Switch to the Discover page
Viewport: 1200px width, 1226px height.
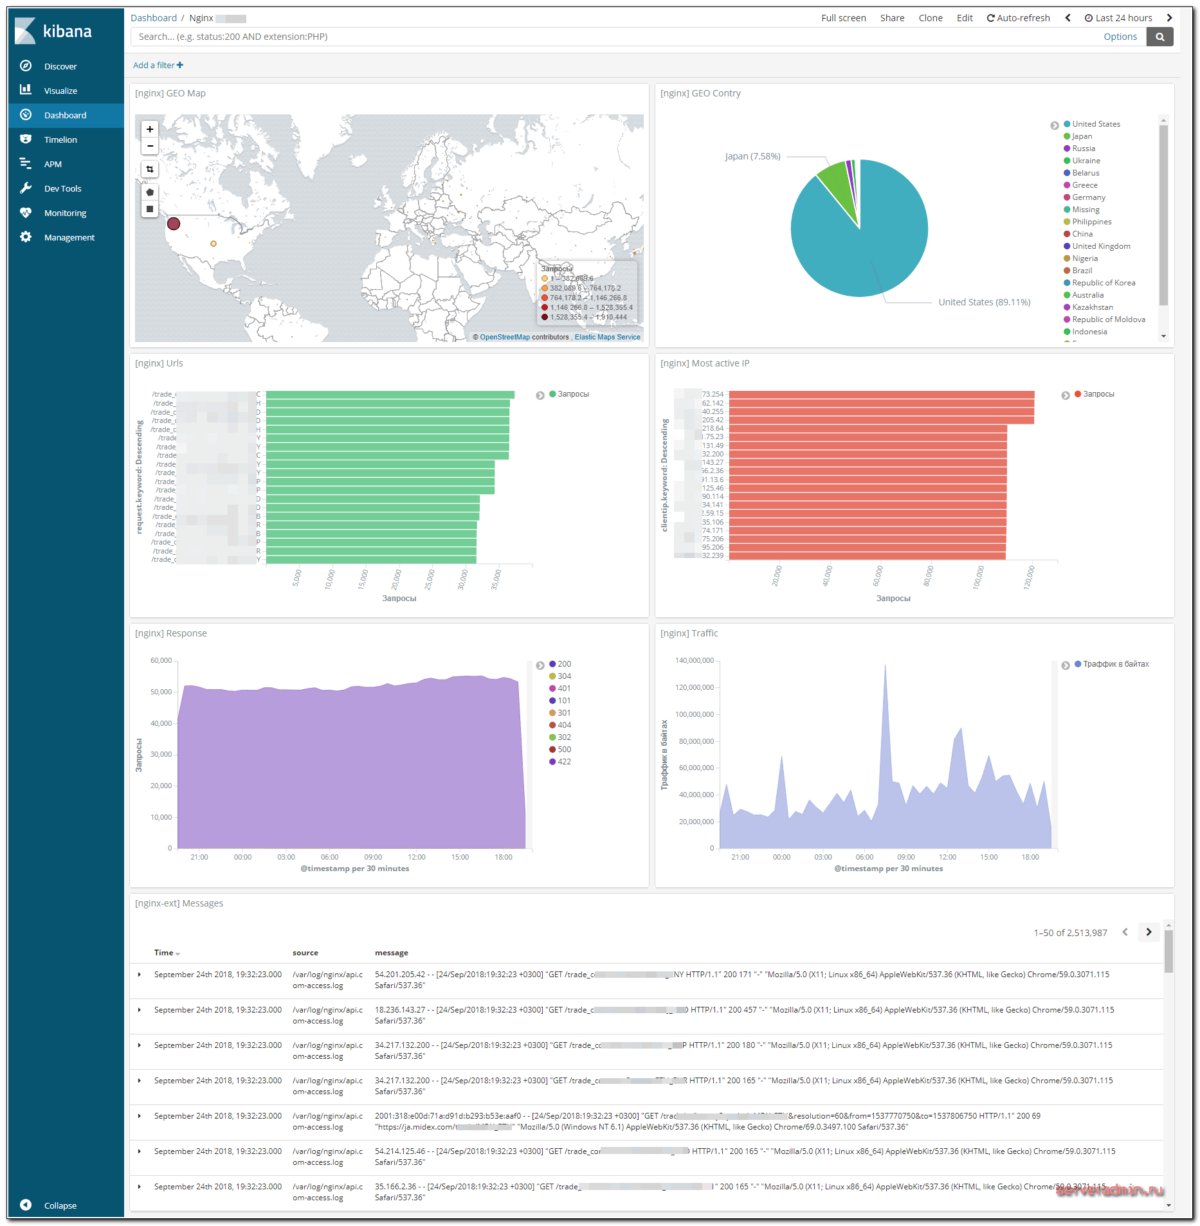coord(62,66)
